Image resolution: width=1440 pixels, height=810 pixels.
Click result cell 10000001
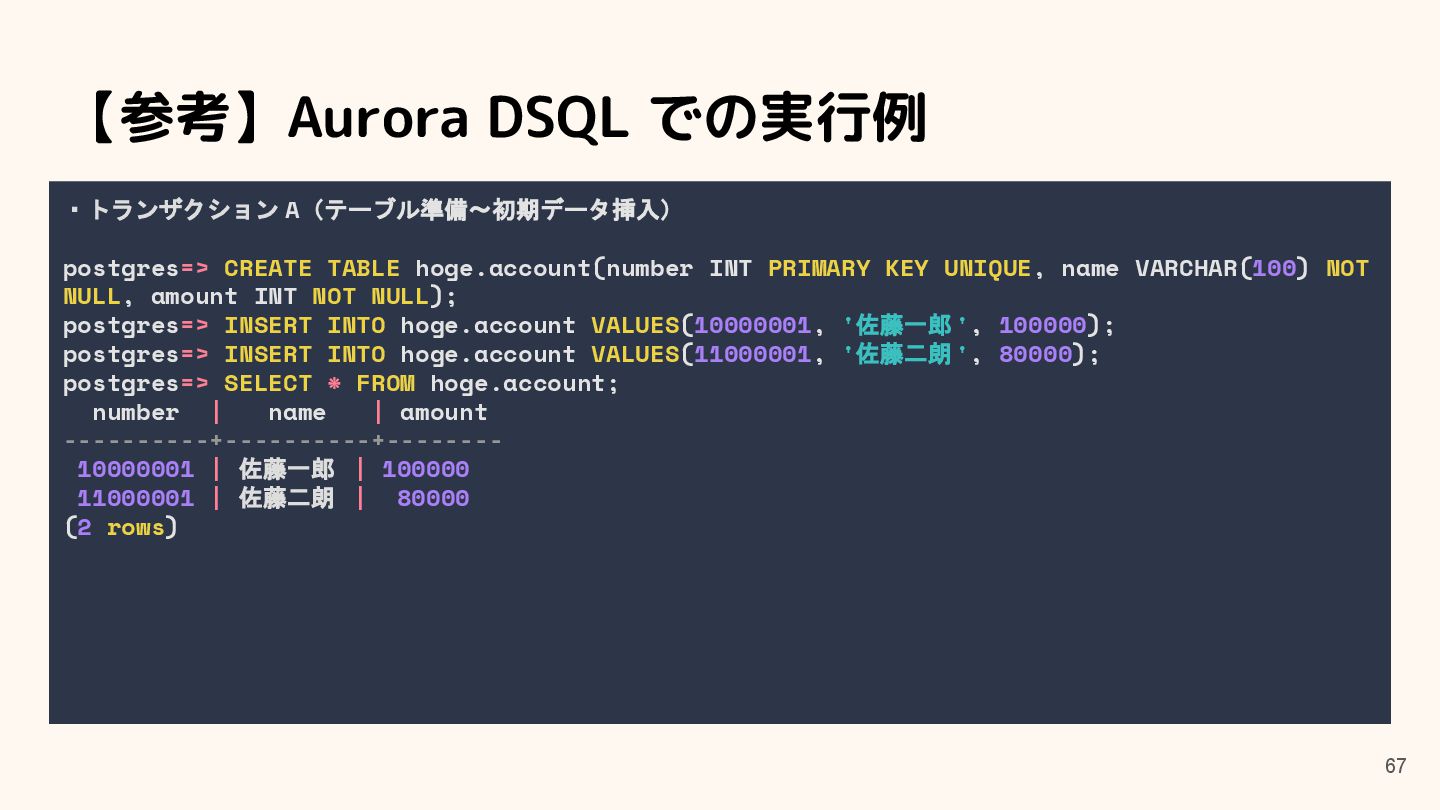[136, 469]
